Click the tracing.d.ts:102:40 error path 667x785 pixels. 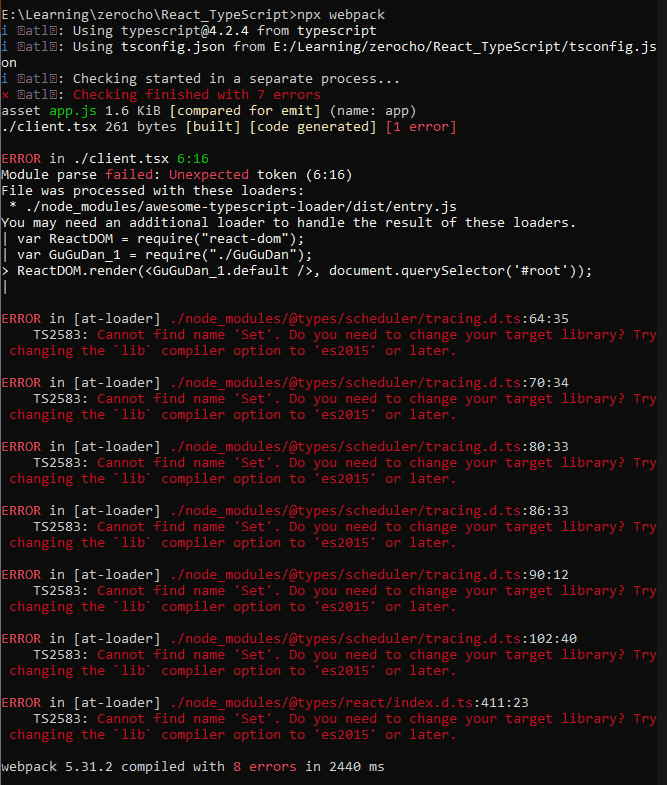(373, 640)
